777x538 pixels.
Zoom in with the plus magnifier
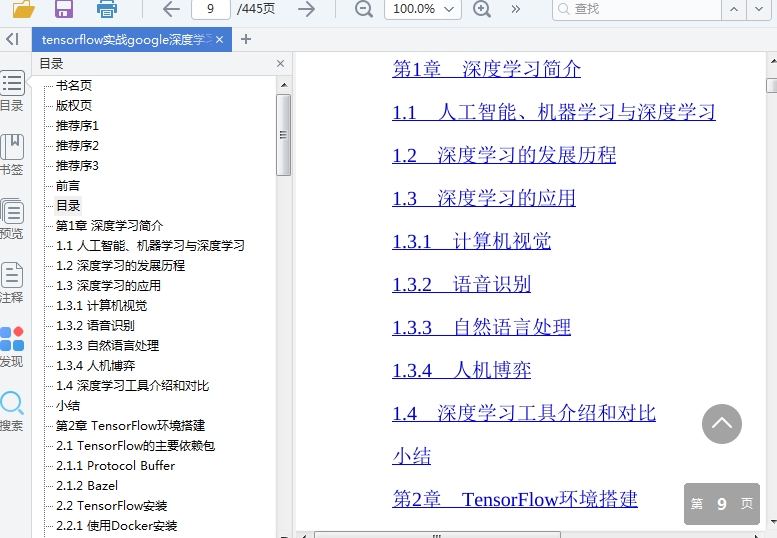coord(482,9)
